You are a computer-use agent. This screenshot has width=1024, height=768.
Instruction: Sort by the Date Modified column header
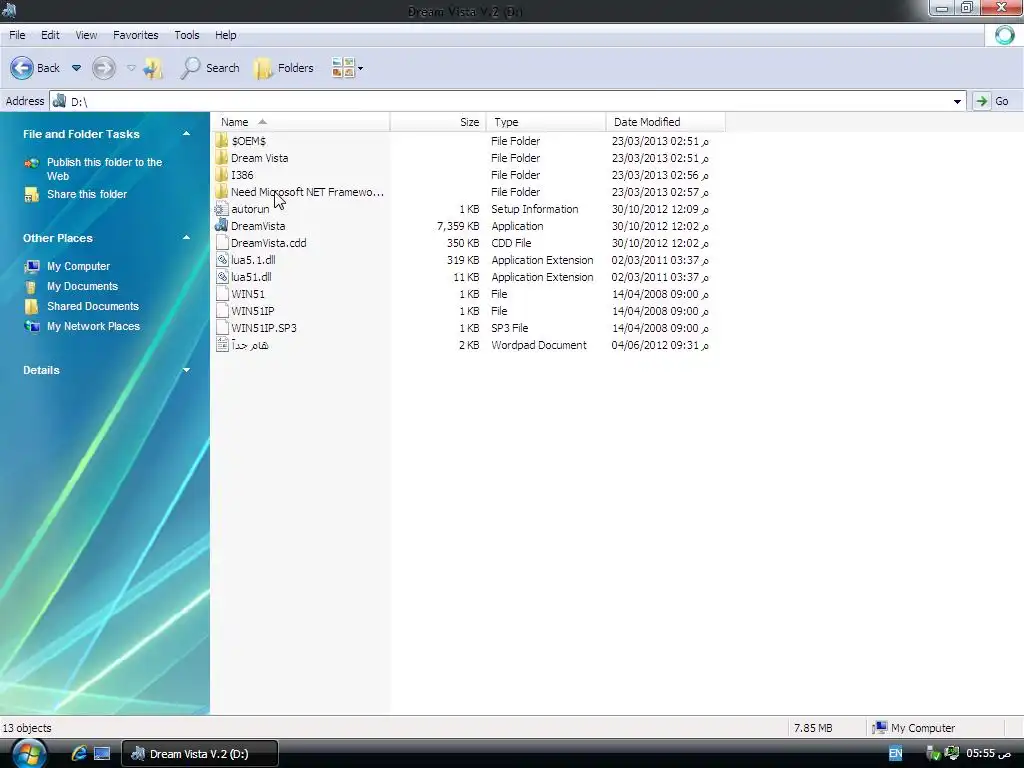(x=665, y=122)
